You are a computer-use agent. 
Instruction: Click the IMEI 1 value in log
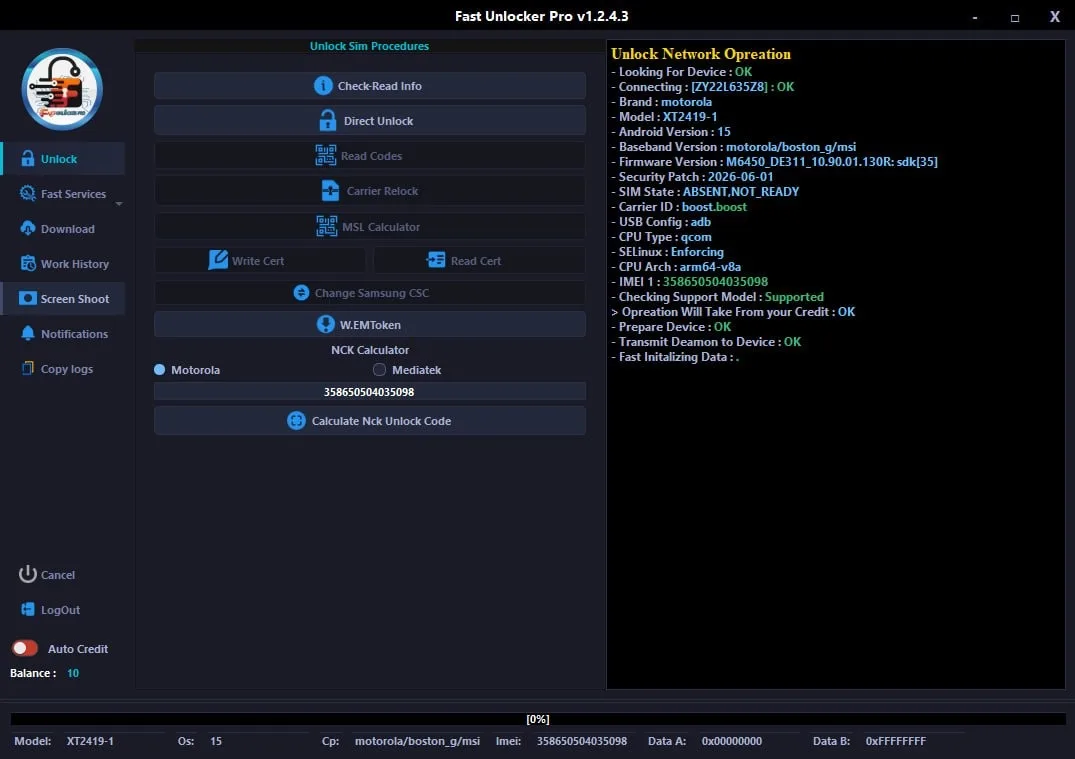[715, 282]
